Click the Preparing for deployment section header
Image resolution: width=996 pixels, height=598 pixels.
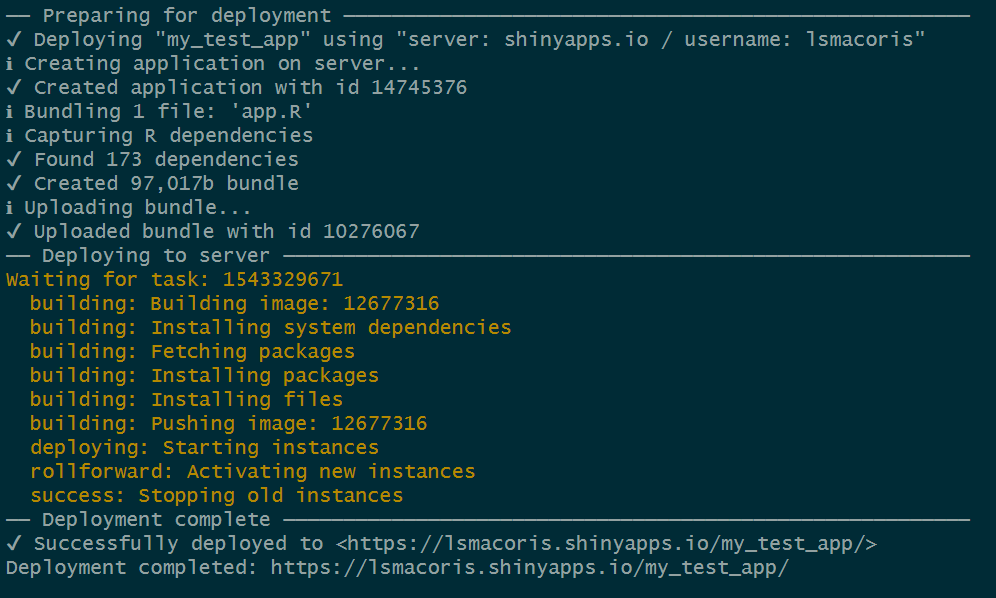186,16
